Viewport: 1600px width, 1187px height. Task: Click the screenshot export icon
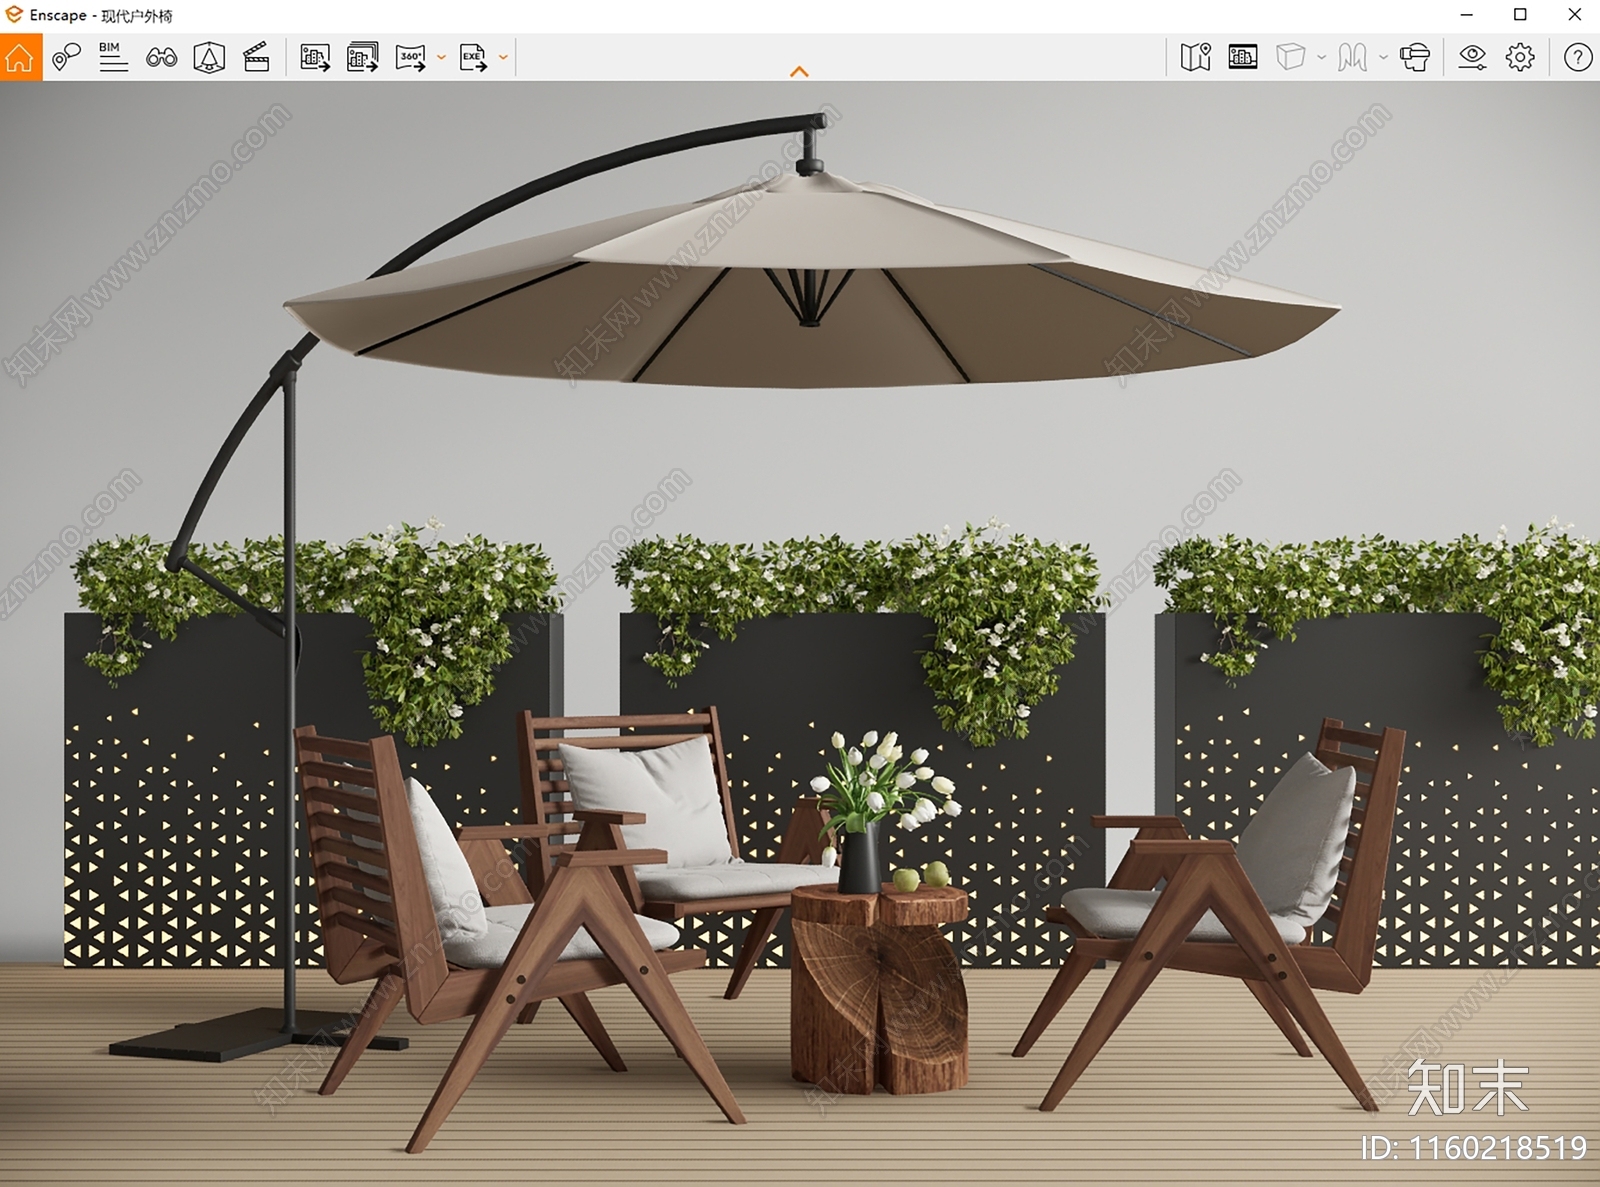coord(315,58)
